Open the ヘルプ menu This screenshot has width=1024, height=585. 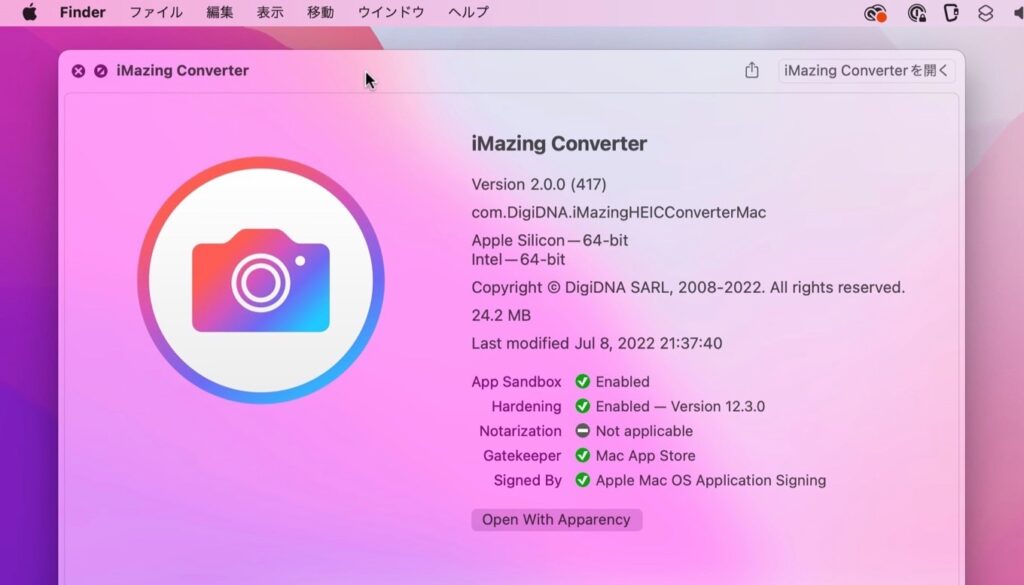[467, 12]
